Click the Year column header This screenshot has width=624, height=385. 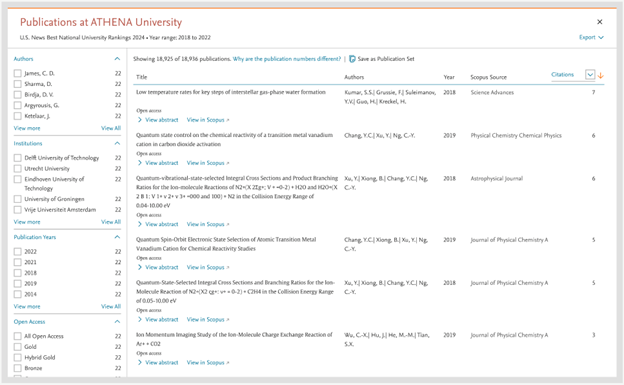(x=449, y=77)
